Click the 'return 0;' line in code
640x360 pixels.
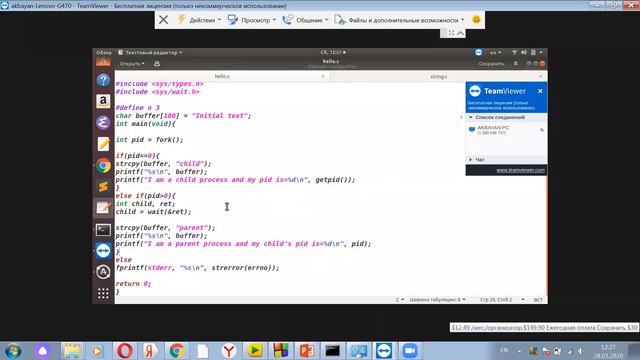point(133,284)
